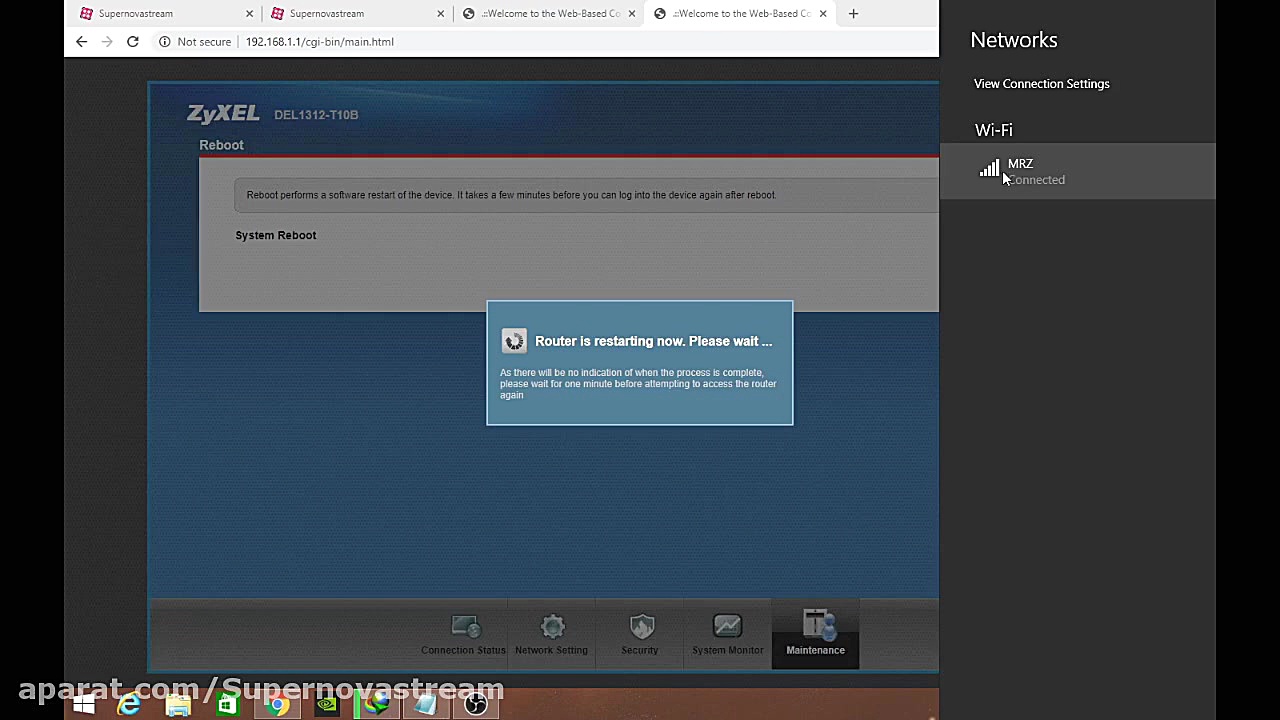Go back in the browser
Screen dimensions: 1280x720
(82, 42)
